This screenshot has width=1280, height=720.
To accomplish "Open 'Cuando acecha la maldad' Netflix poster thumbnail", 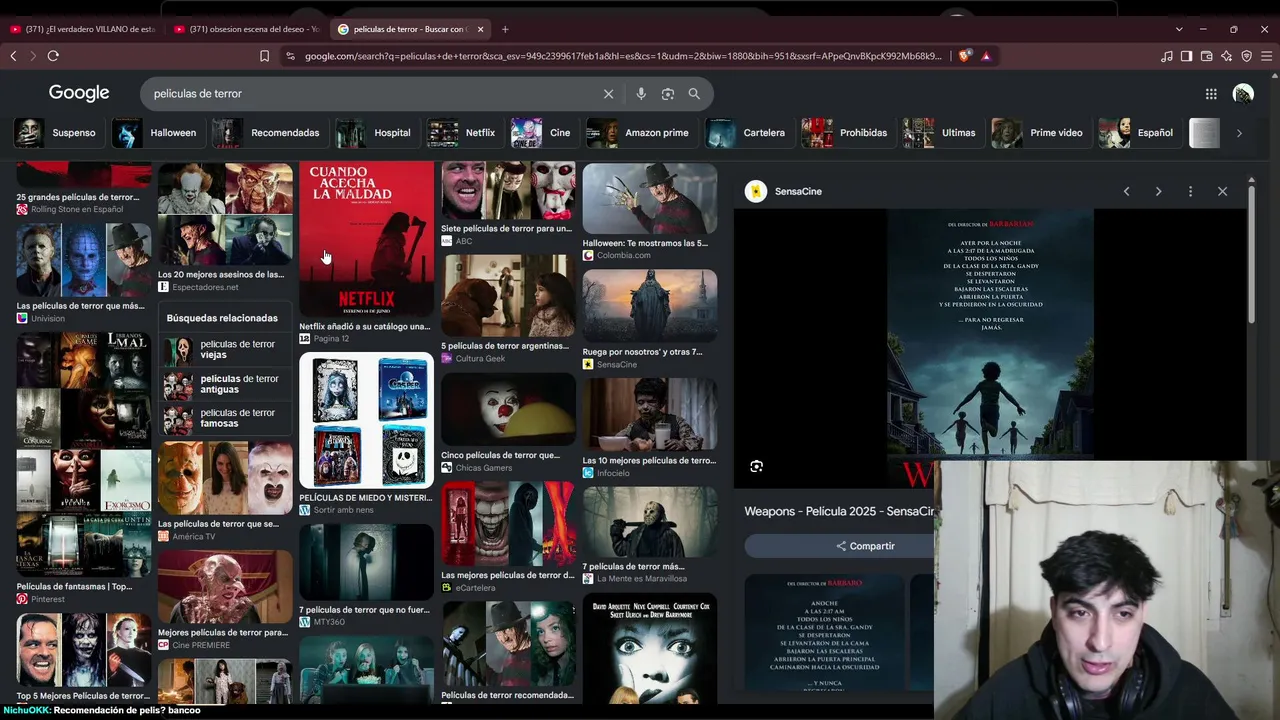I will tap(367, 240).
